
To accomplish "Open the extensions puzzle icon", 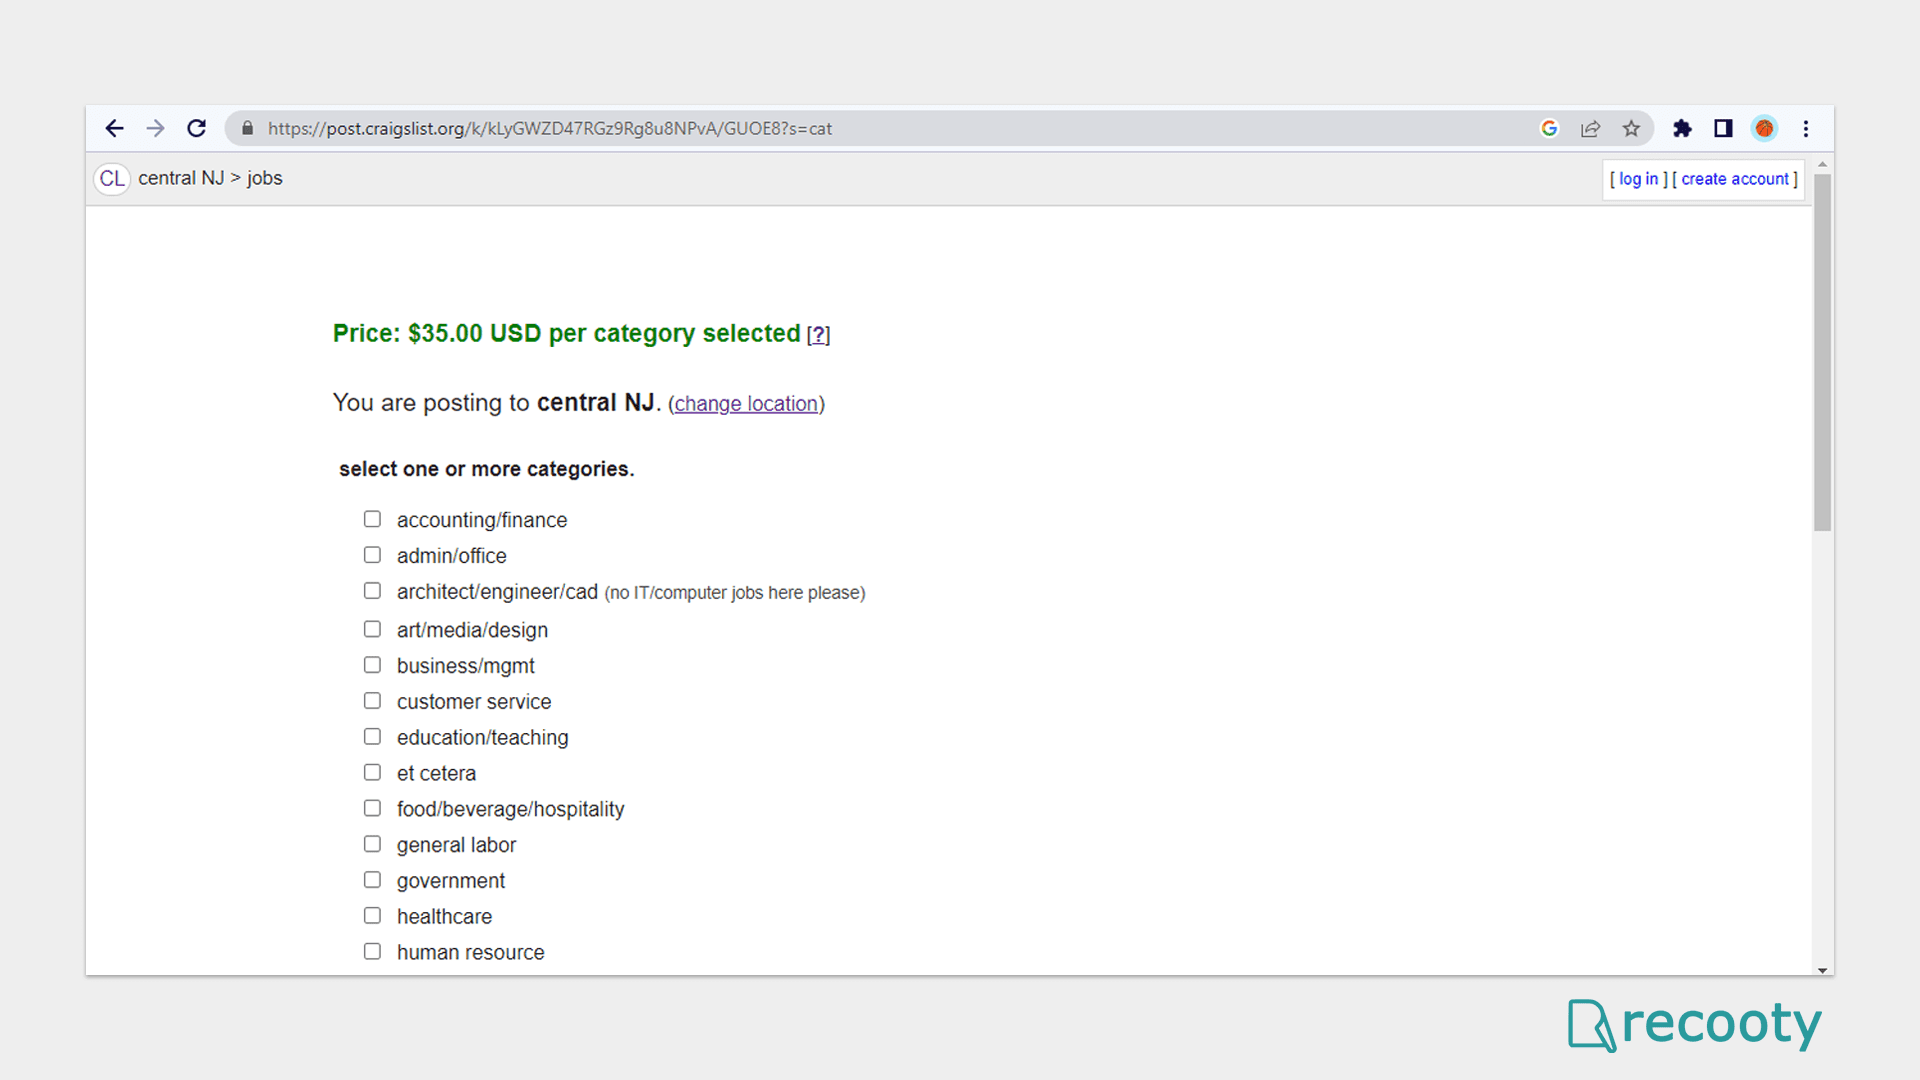I will pyautogui.click(x=1682, y=128).
